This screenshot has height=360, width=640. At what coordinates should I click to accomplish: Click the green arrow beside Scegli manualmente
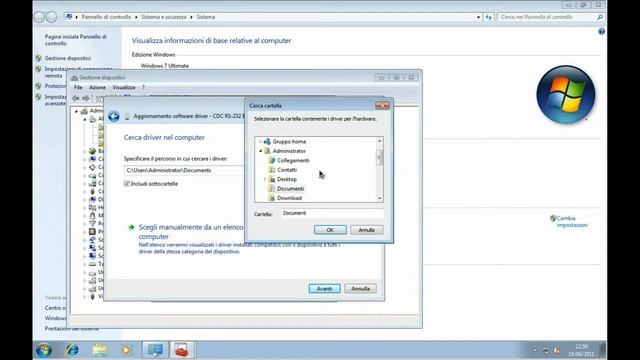(x=131, y=227)
